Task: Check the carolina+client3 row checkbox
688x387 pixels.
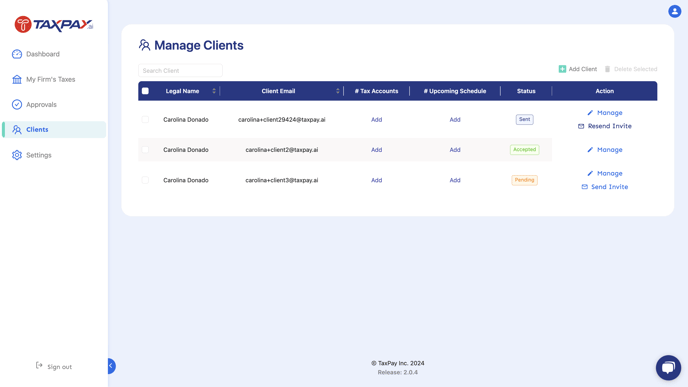Action: point(145,180)
